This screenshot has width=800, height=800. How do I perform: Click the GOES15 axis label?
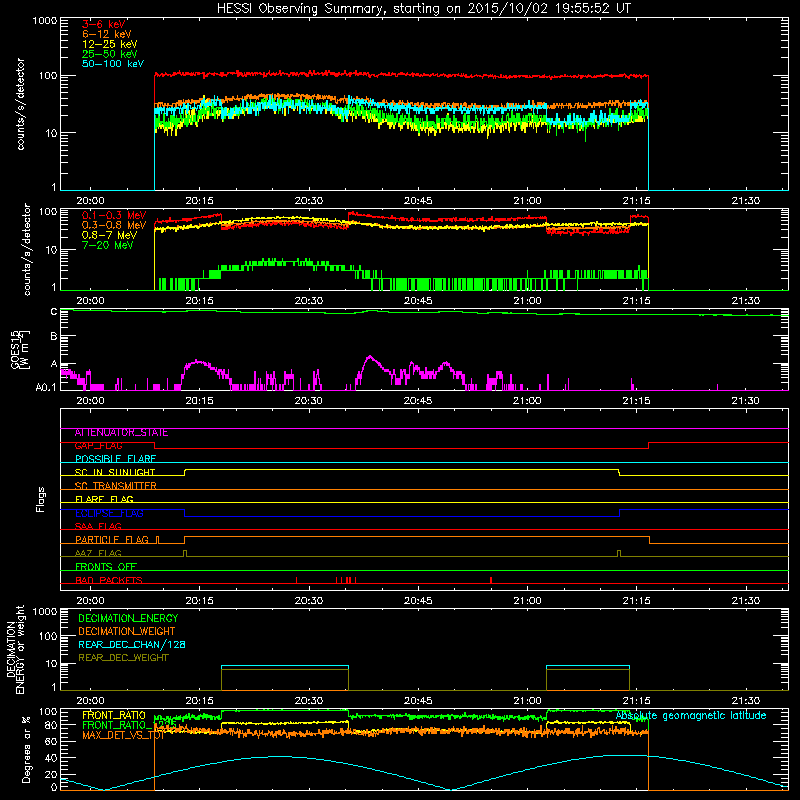point(20,349)
